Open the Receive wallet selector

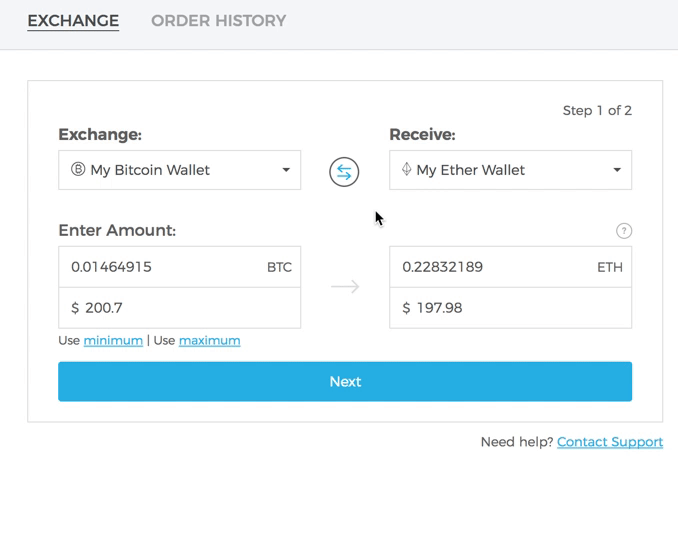(510, 170)
